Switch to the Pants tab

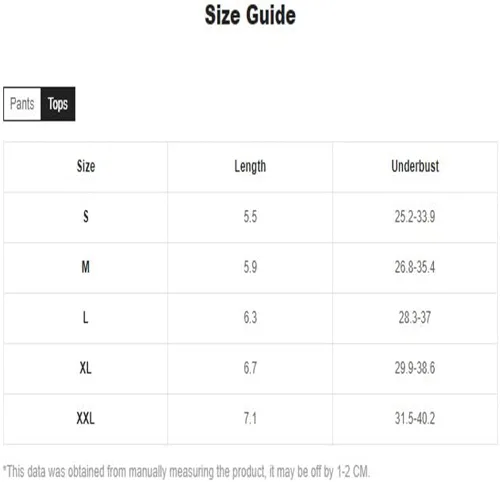[22, 104]
